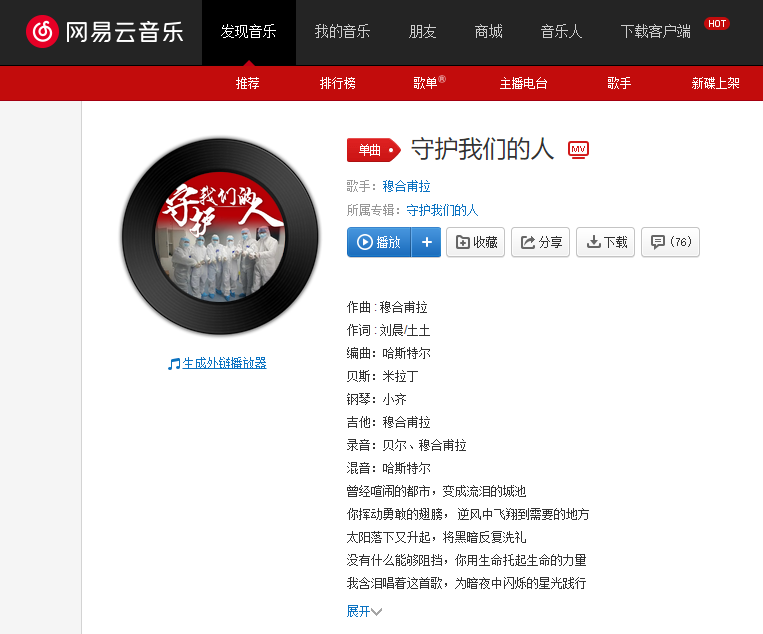763x634 pixels.
Task: Click the 单曲 tag badge
Action: coord(373,150)
